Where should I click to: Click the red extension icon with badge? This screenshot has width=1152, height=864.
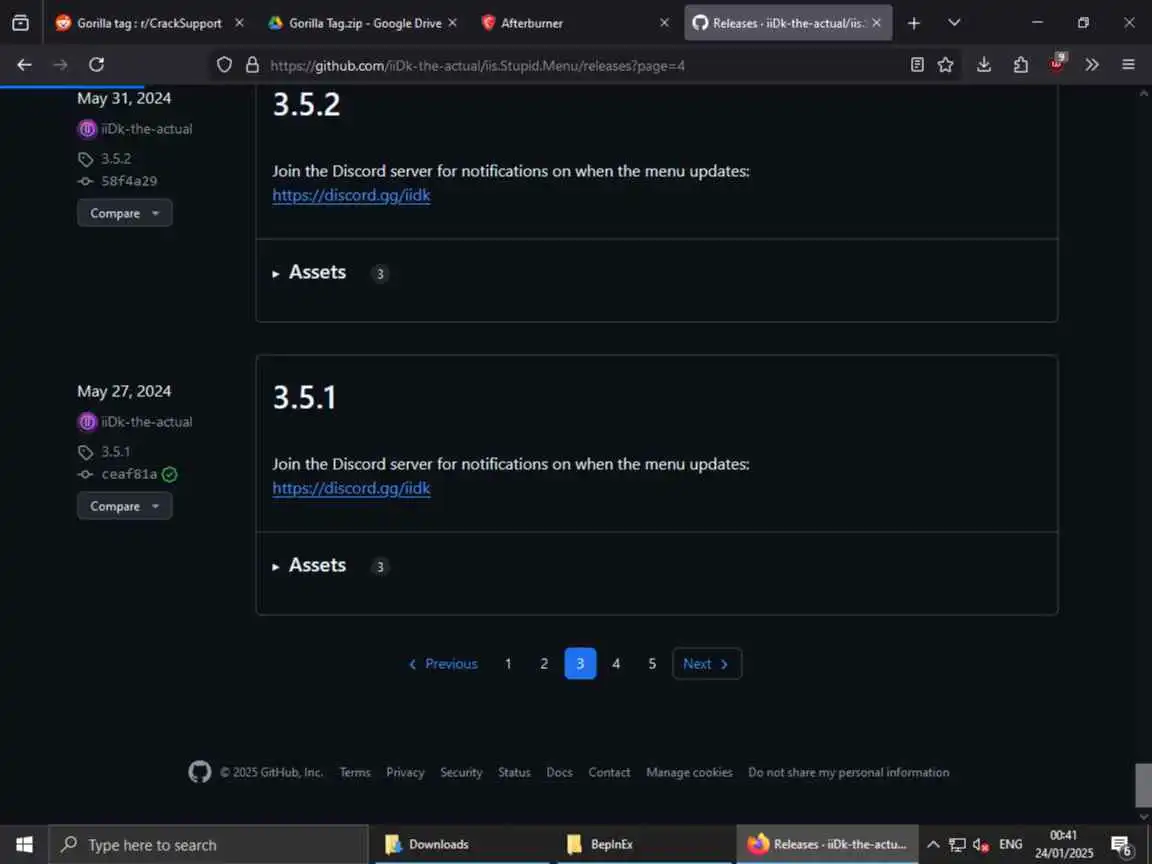point(1057,63)
